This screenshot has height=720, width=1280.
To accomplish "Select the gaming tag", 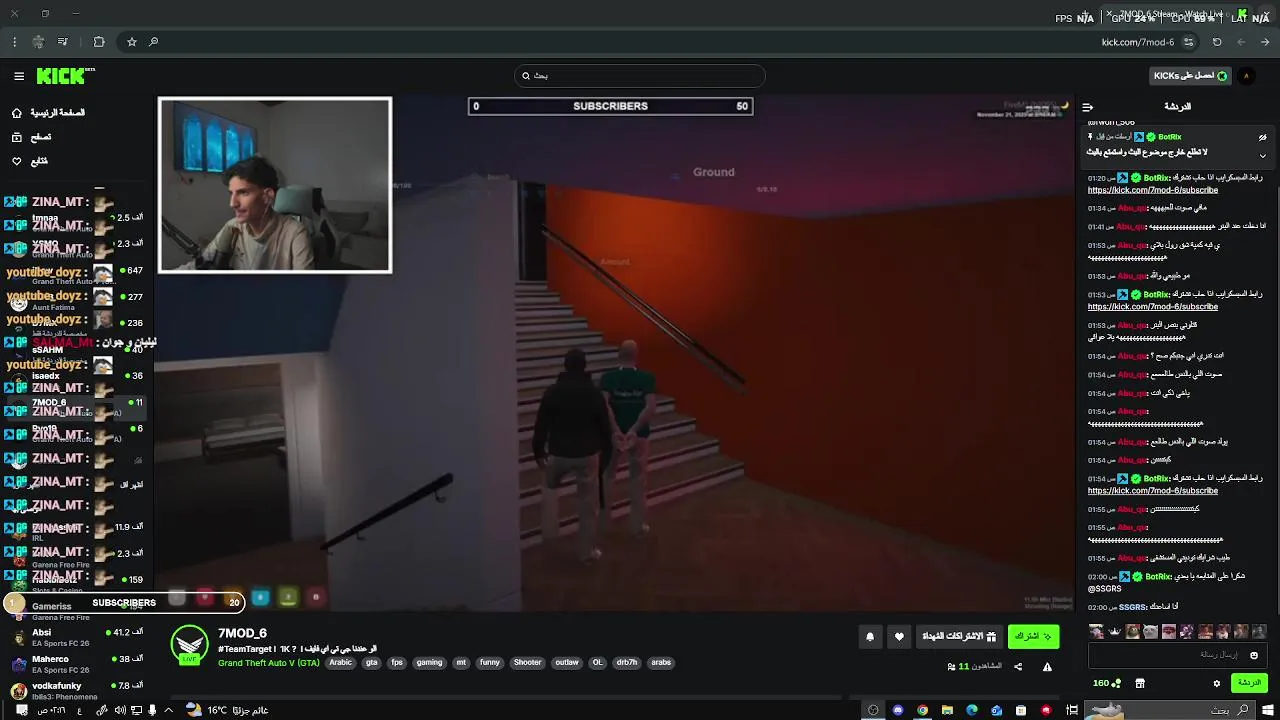I will click(429, 662).
